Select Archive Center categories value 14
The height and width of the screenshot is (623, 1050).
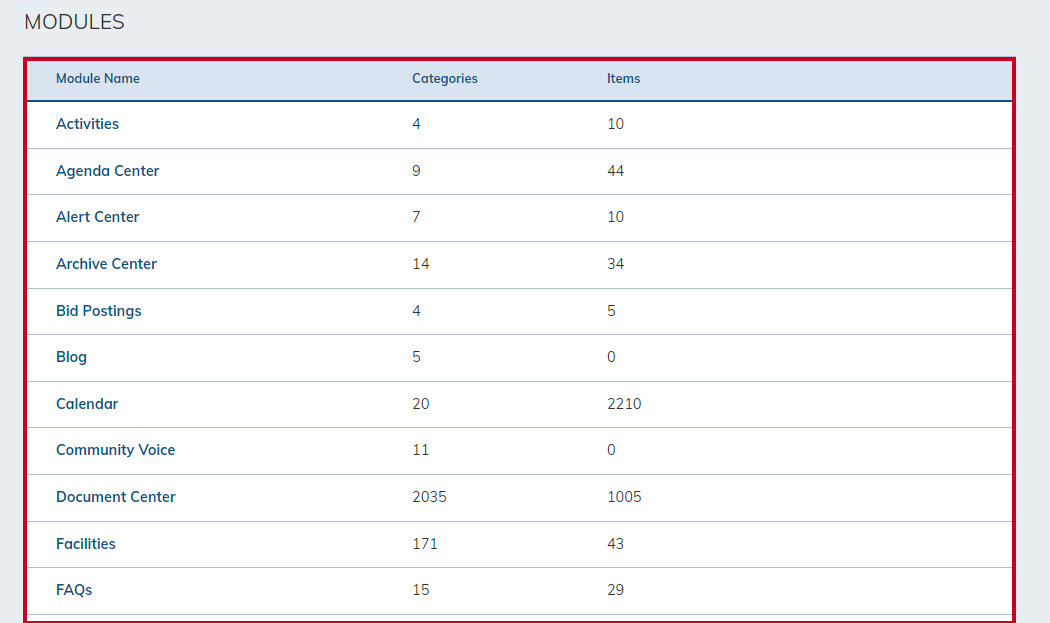421,264
